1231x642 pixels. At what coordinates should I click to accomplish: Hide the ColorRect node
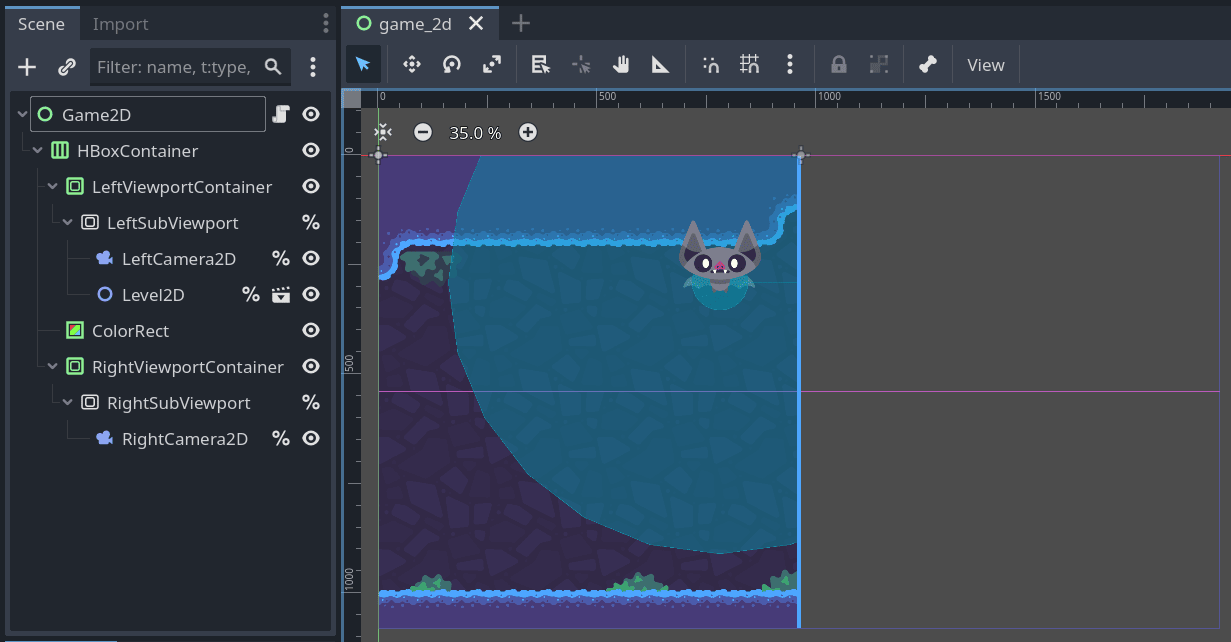tap(311, 331)
